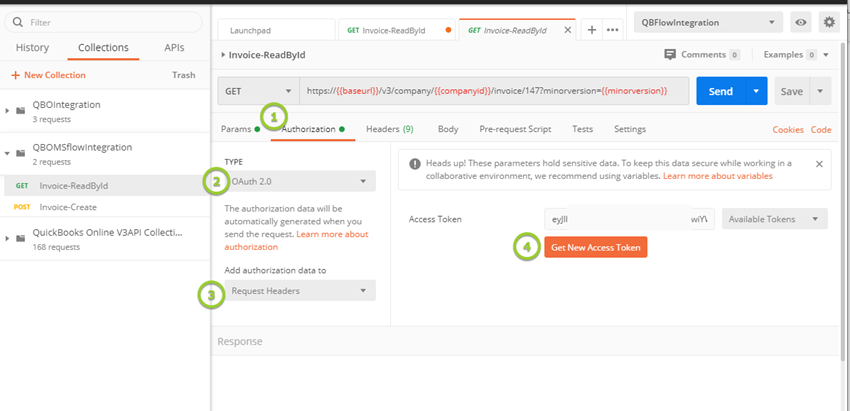Switch to the History tab

[x=33, y=47]
